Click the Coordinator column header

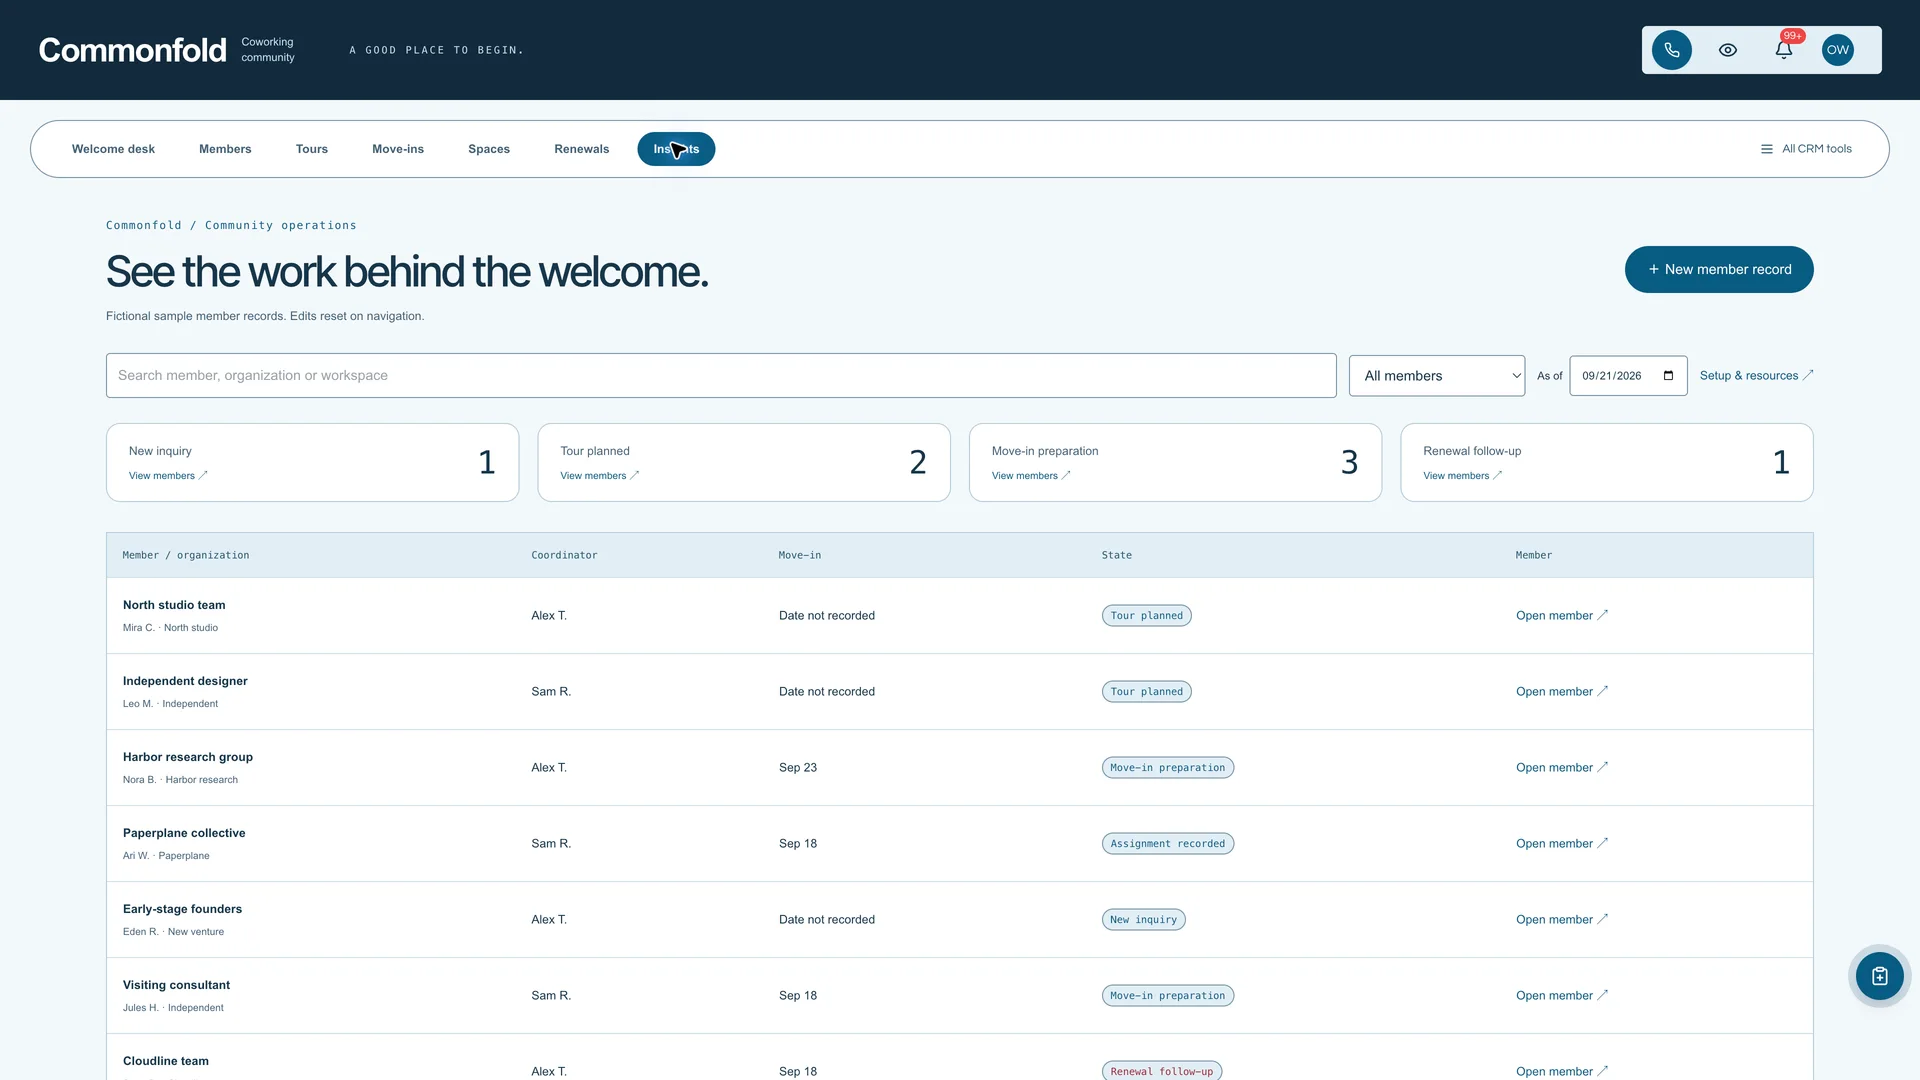point(564,555)
